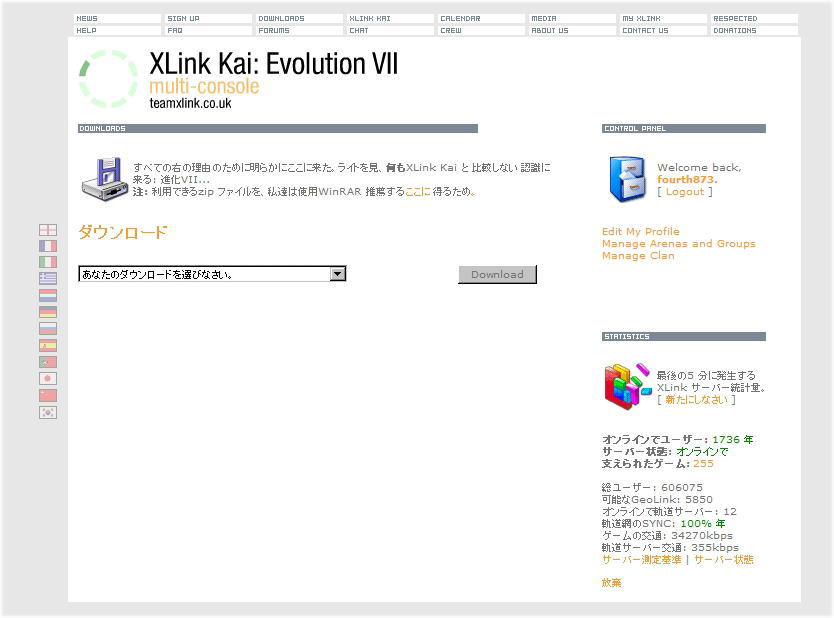Click the 総ユーザー: 606075 statistic
Screen dimensions: 834x618
[x=652, y=488]
